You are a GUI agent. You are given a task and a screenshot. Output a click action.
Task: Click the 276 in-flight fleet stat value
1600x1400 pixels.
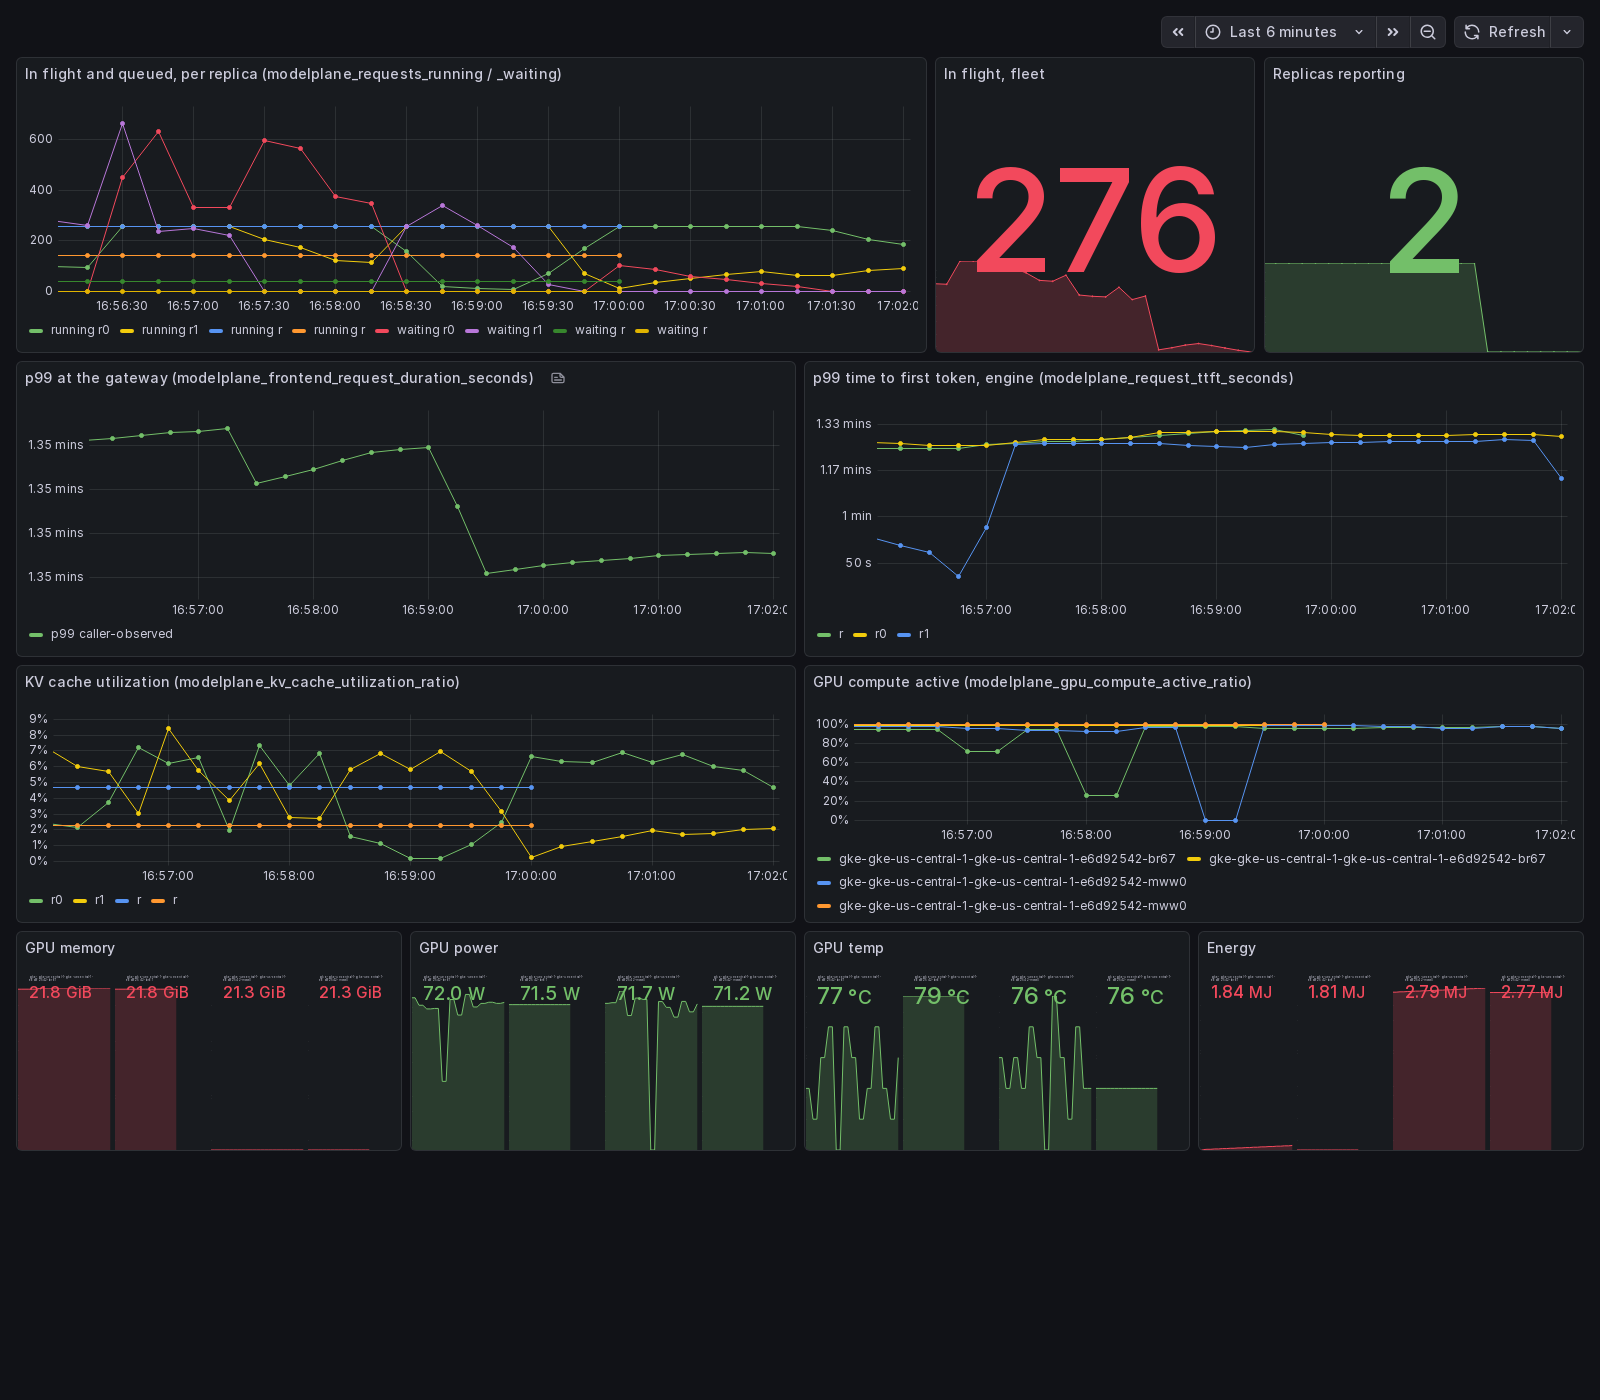[1095, 220]
